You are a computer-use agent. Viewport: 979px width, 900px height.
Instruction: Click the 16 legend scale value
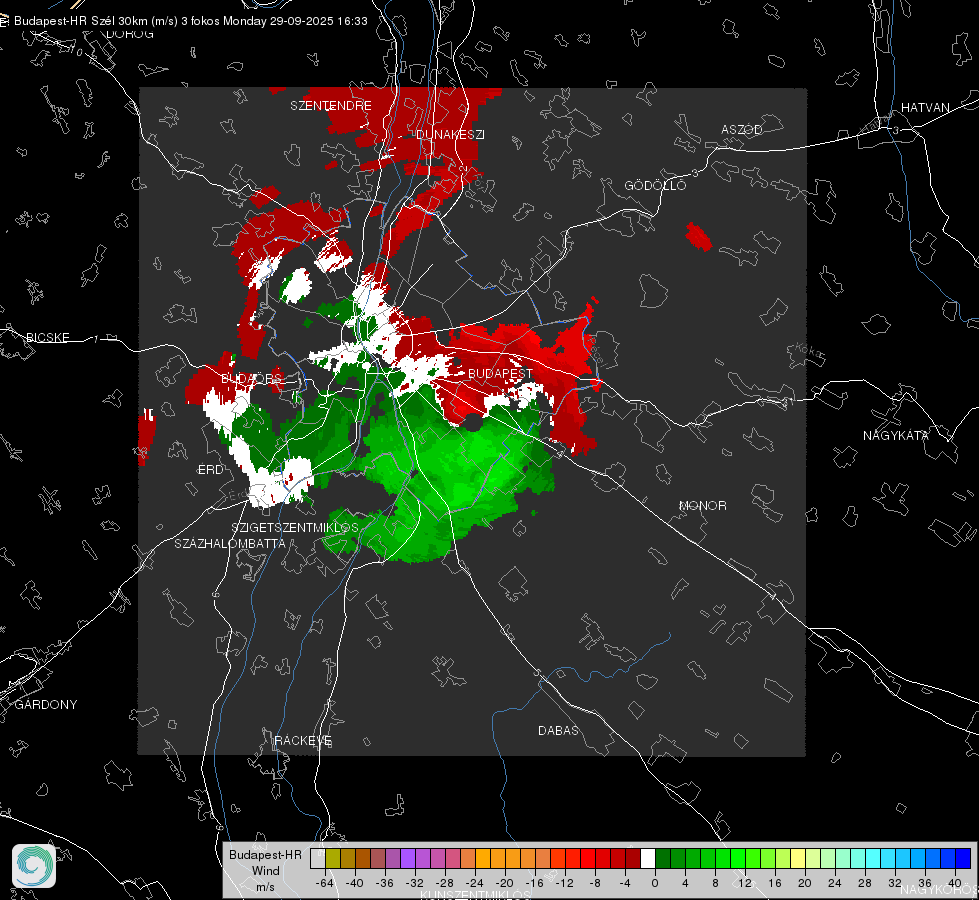(775, 883)
